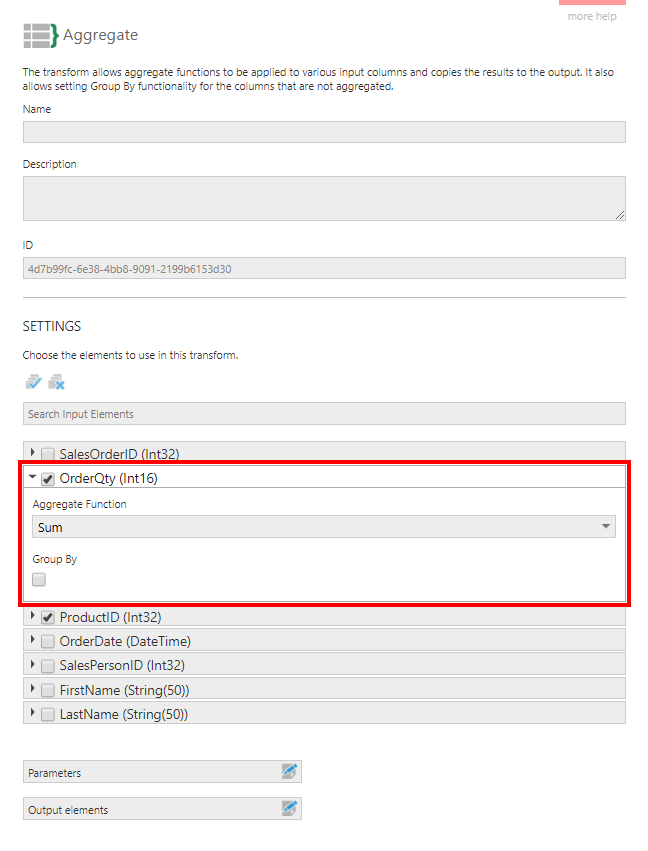Expand the FirstName element arrow
648x851 pixels.
click(x=33, y=688)
